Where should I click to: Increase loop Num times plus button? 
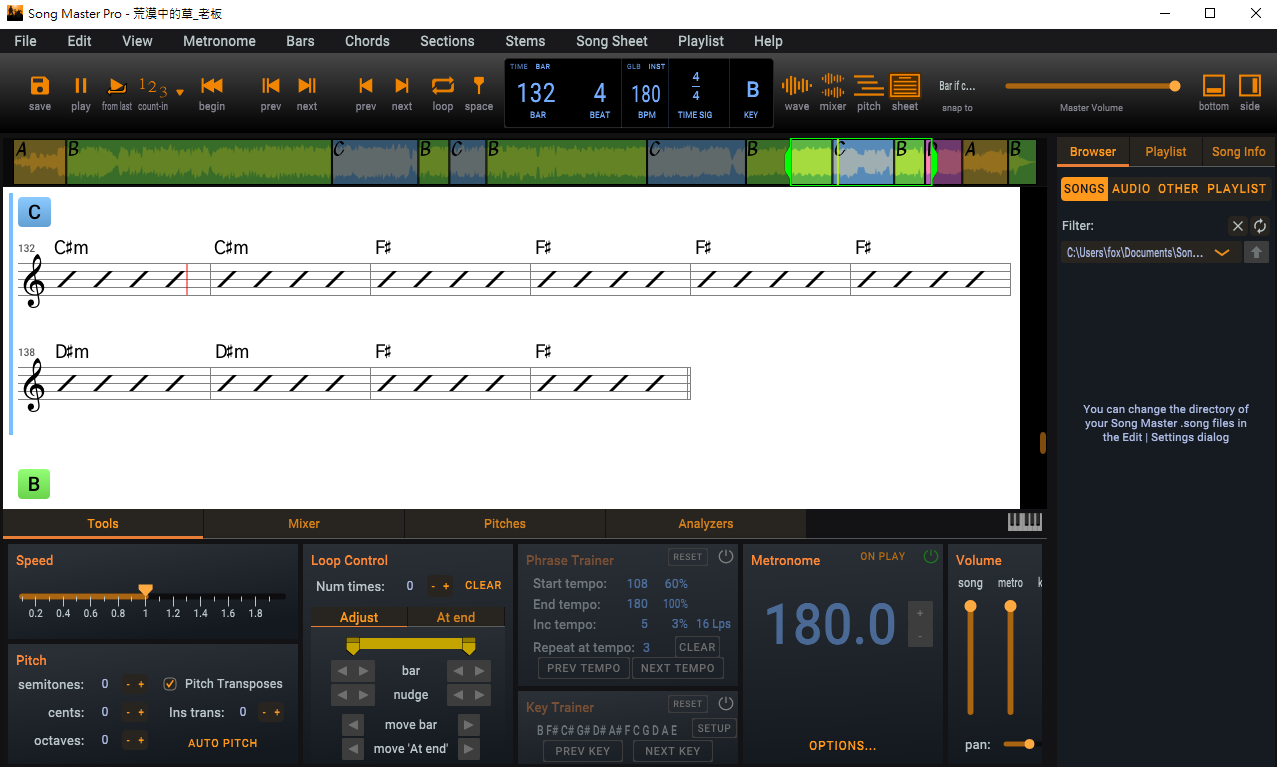point(446,586)
